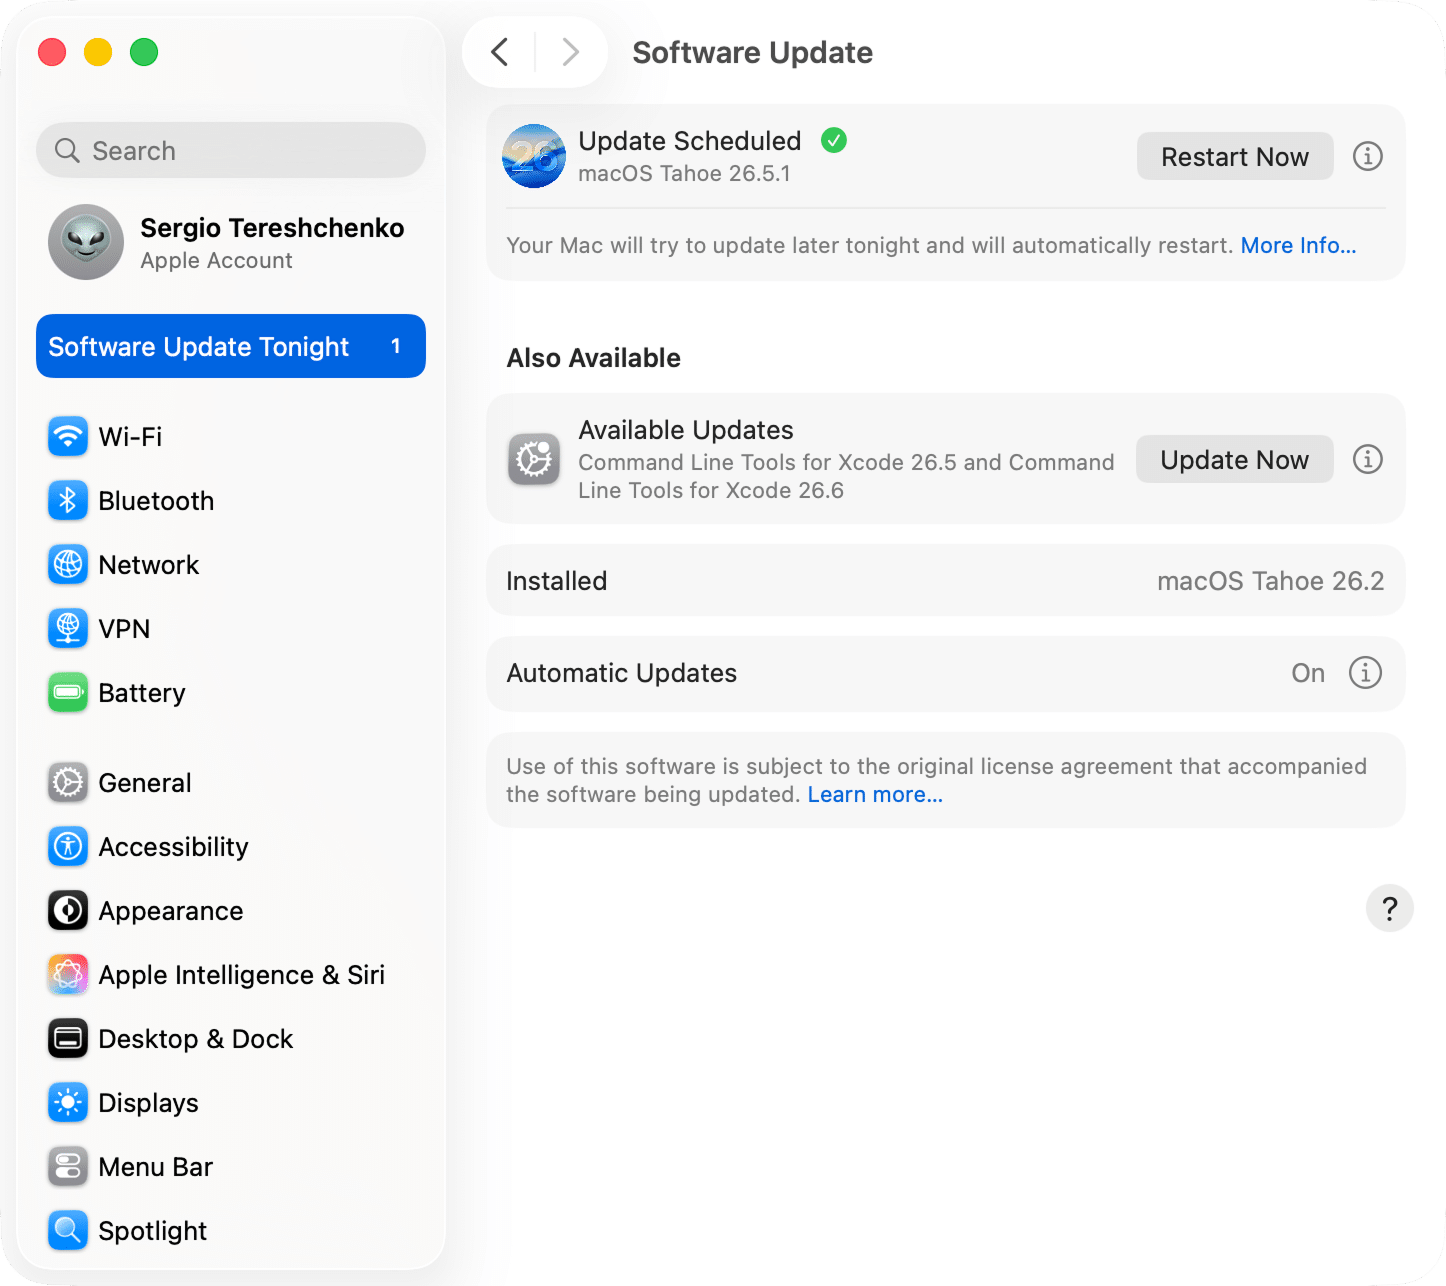Open Automatic Updates info options
This screenshot has width=1446, height=1286.
pyautogui.click(x=1366, y=673)
